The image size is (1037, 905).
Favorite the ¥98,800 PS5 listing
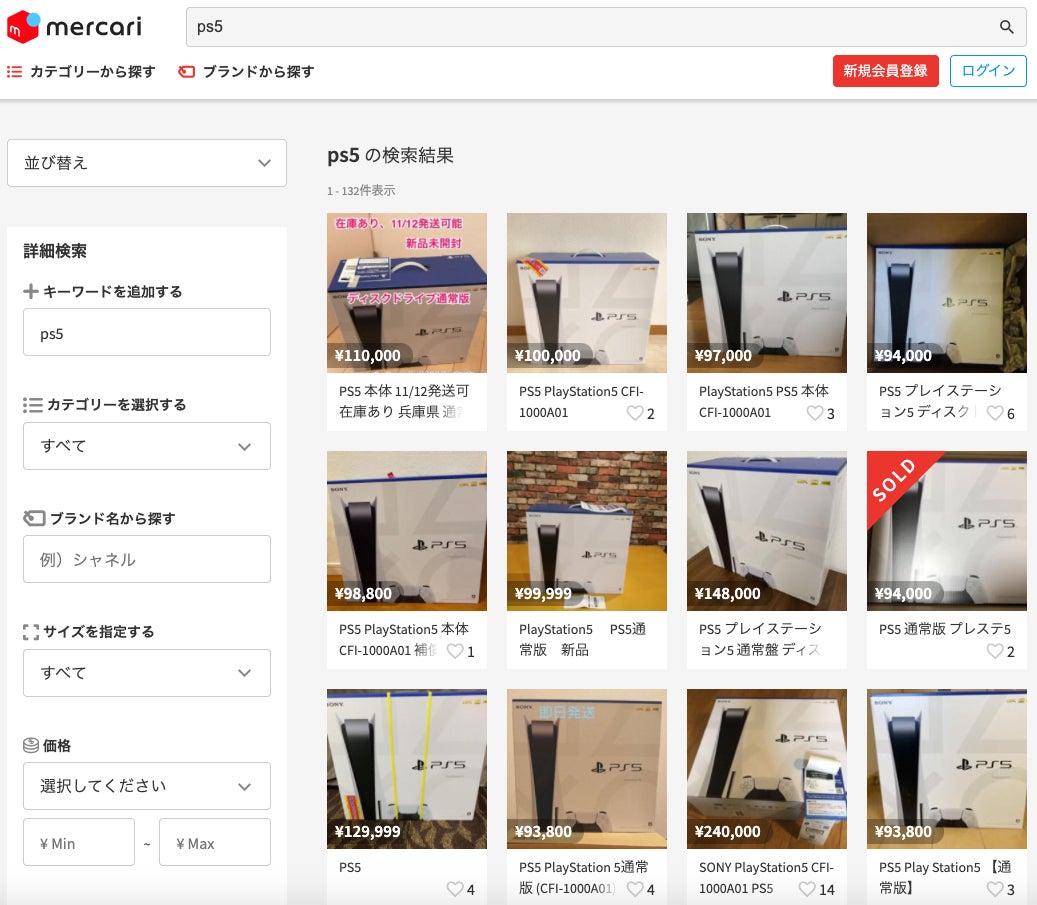[454, 651]
